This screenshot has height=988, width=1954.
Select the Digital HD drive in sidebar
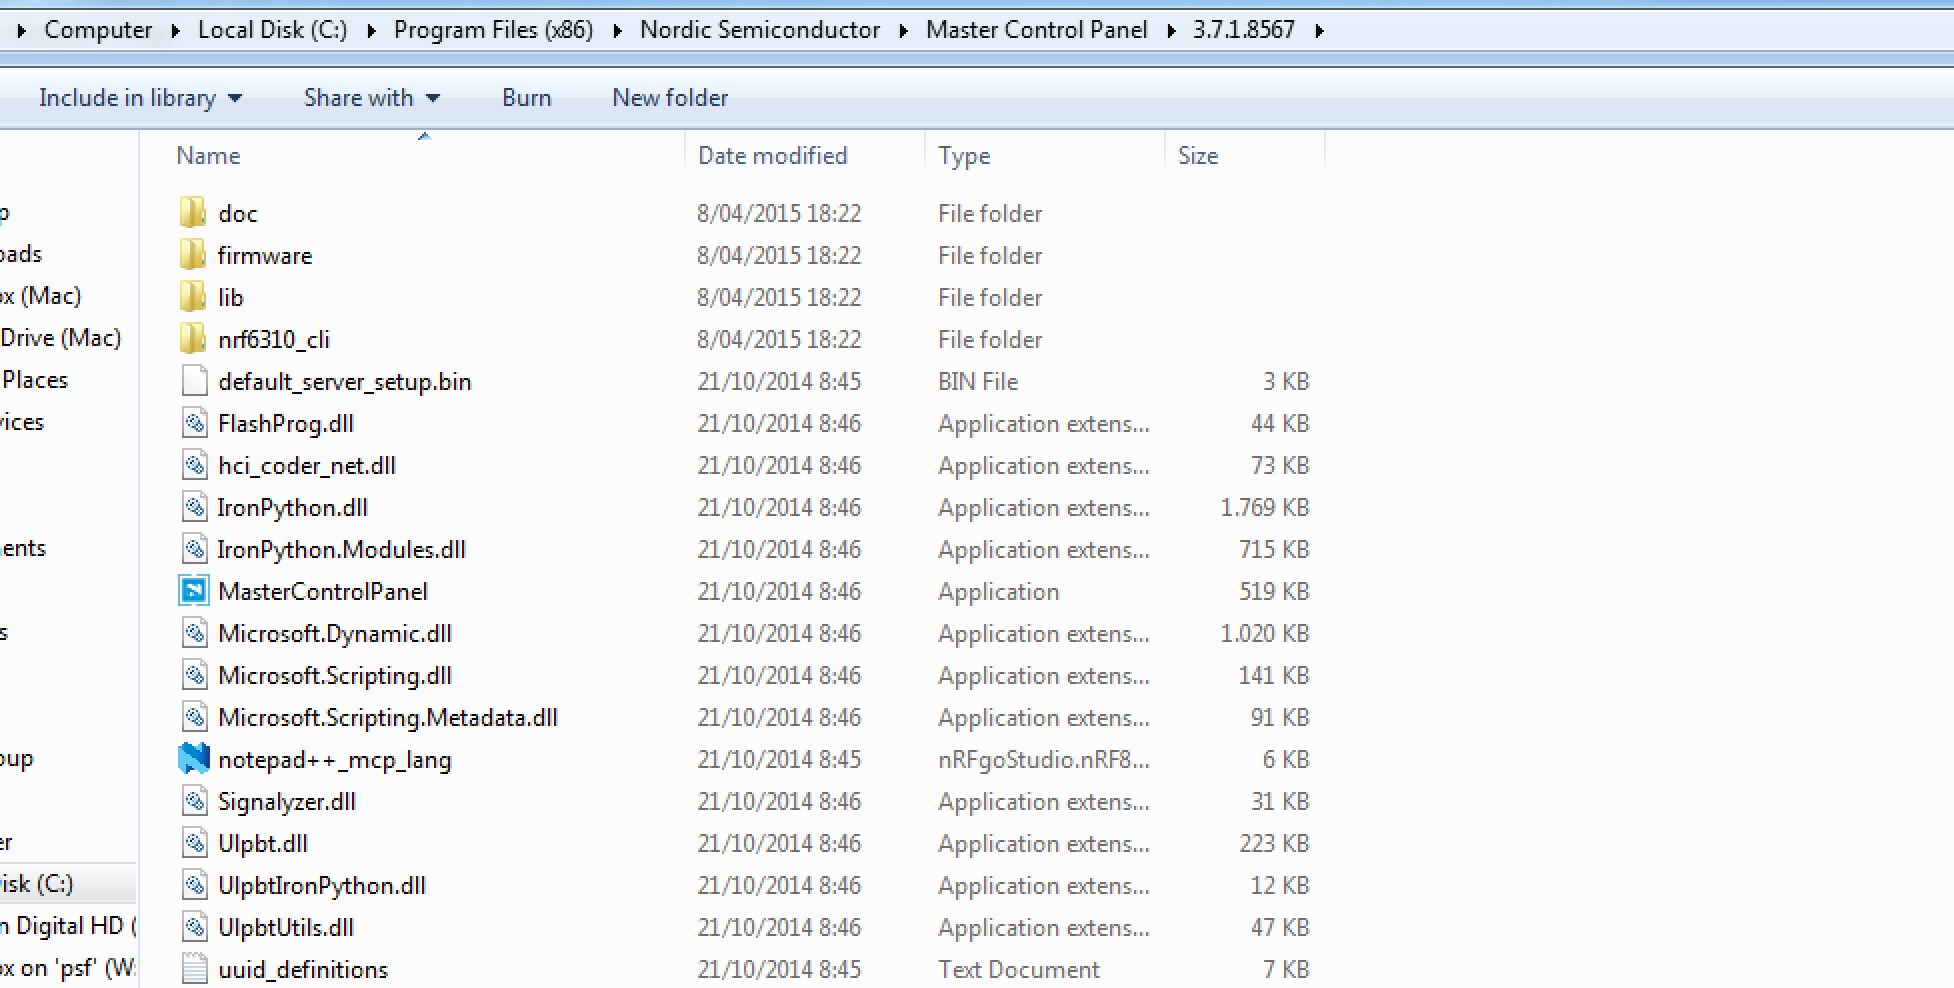click(68, 926)
